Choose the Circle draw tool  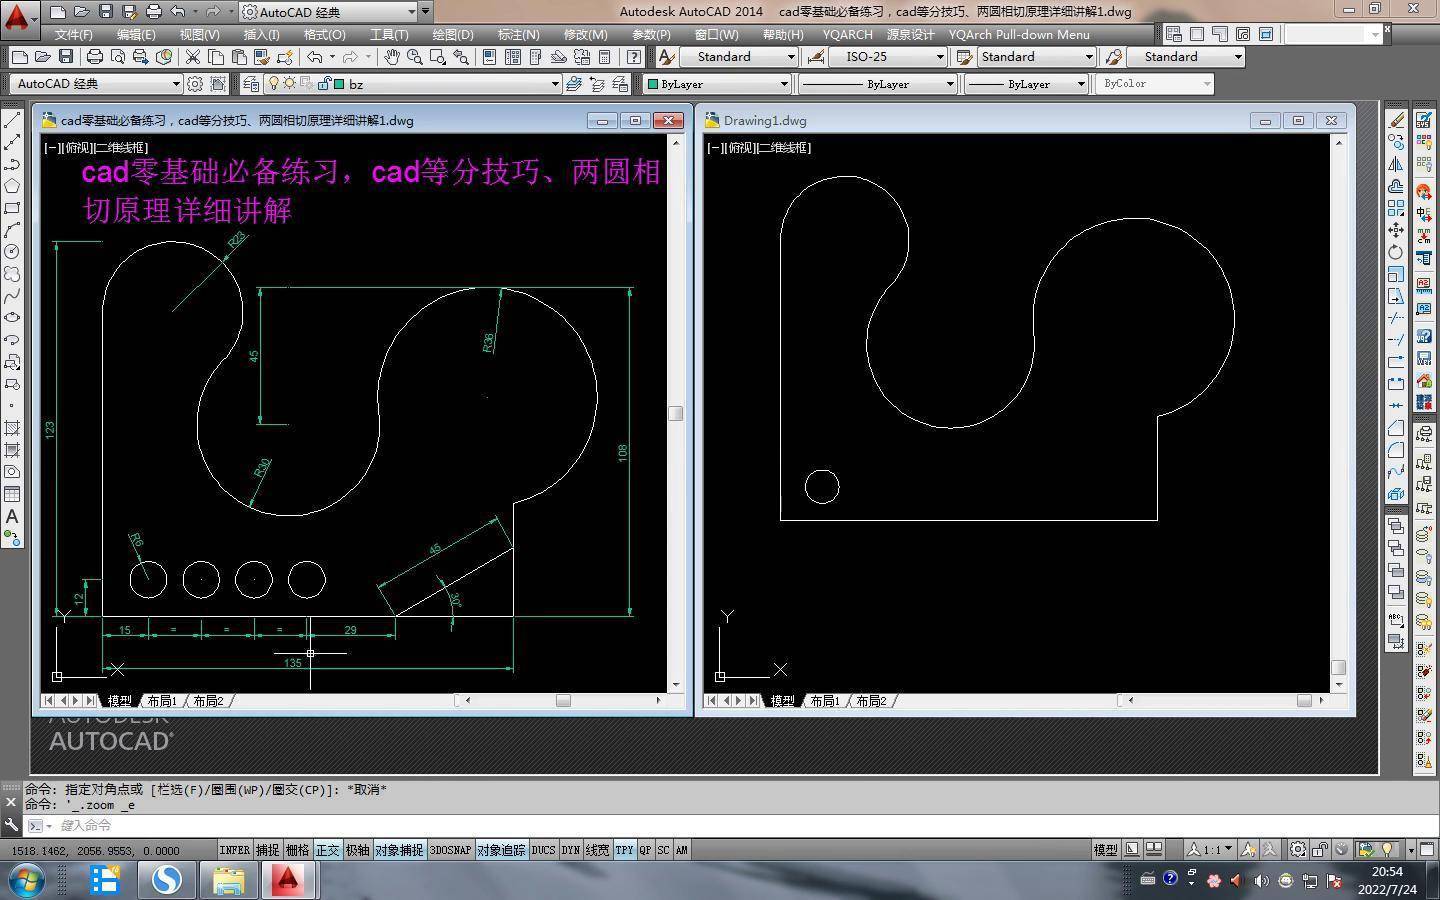(x=12, y=252)
